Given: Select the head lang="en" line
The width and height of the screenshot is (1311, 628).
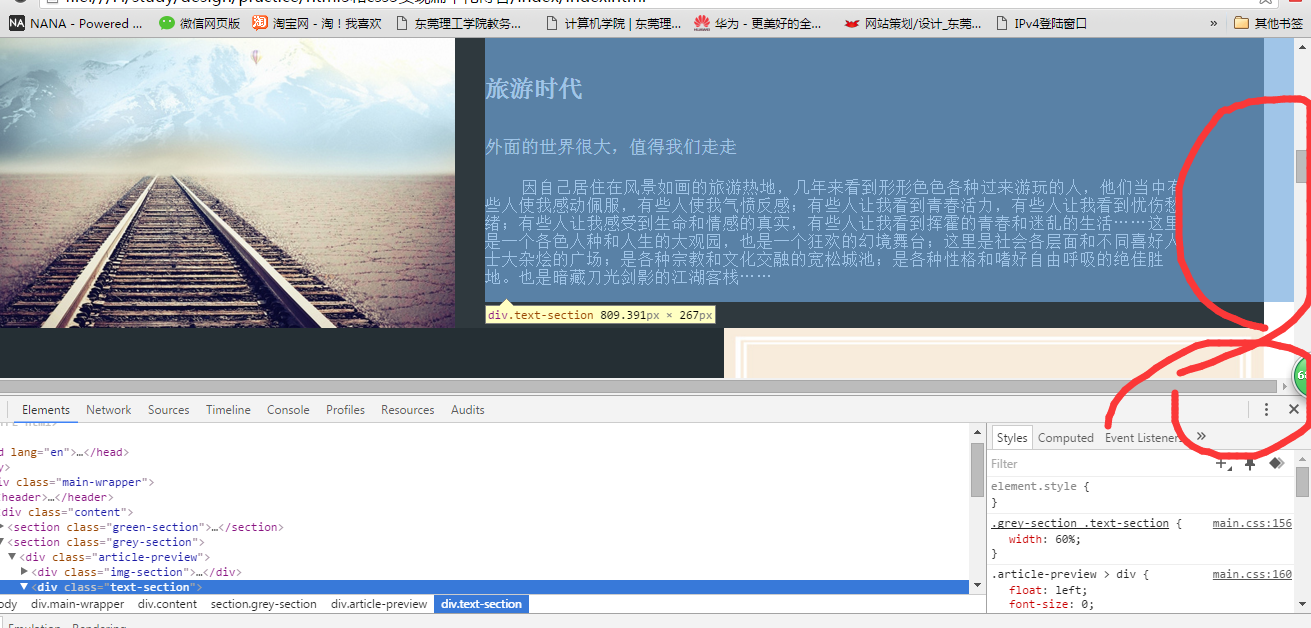Looking at the screenshot, I should [x=65, y=452].
